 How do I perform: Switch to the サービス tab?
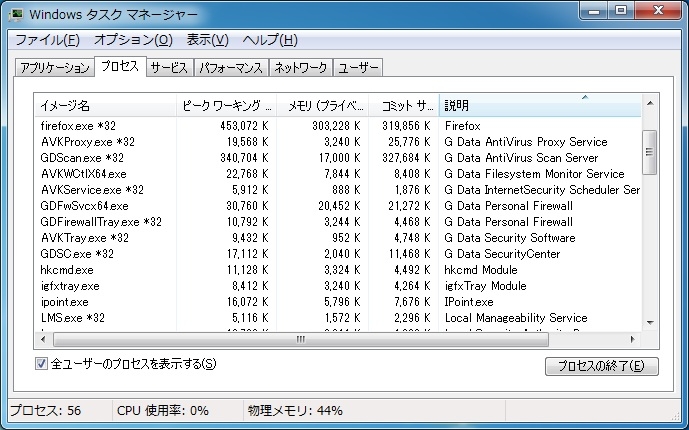(x=169, y=68)
